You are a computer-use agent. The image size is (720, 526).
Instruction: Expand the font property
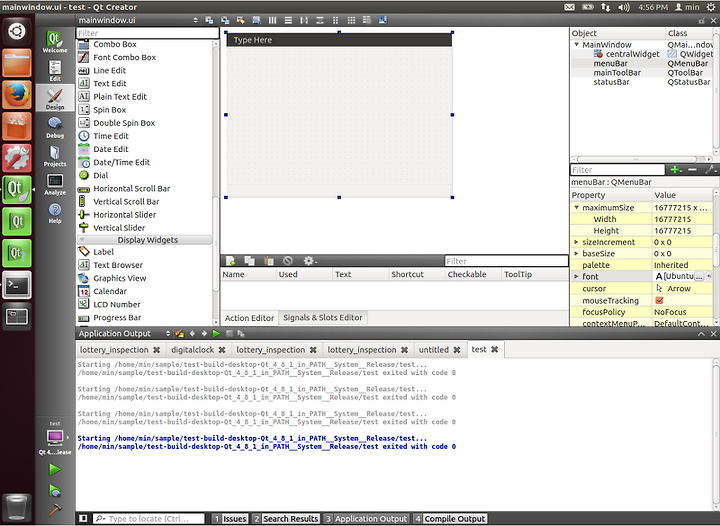pyautogui.click(x=576, y=276)
